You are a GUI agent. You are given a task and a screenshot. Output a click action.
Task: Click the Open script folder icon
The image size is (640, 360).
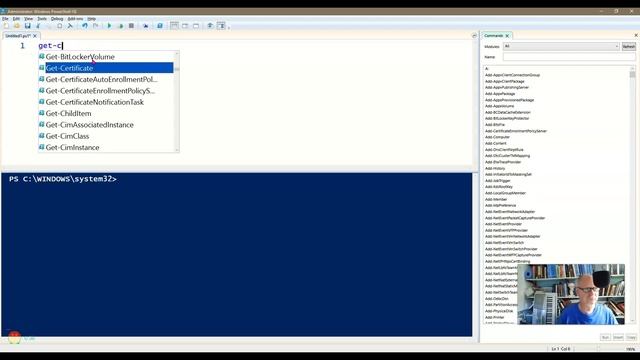point(17,26)
